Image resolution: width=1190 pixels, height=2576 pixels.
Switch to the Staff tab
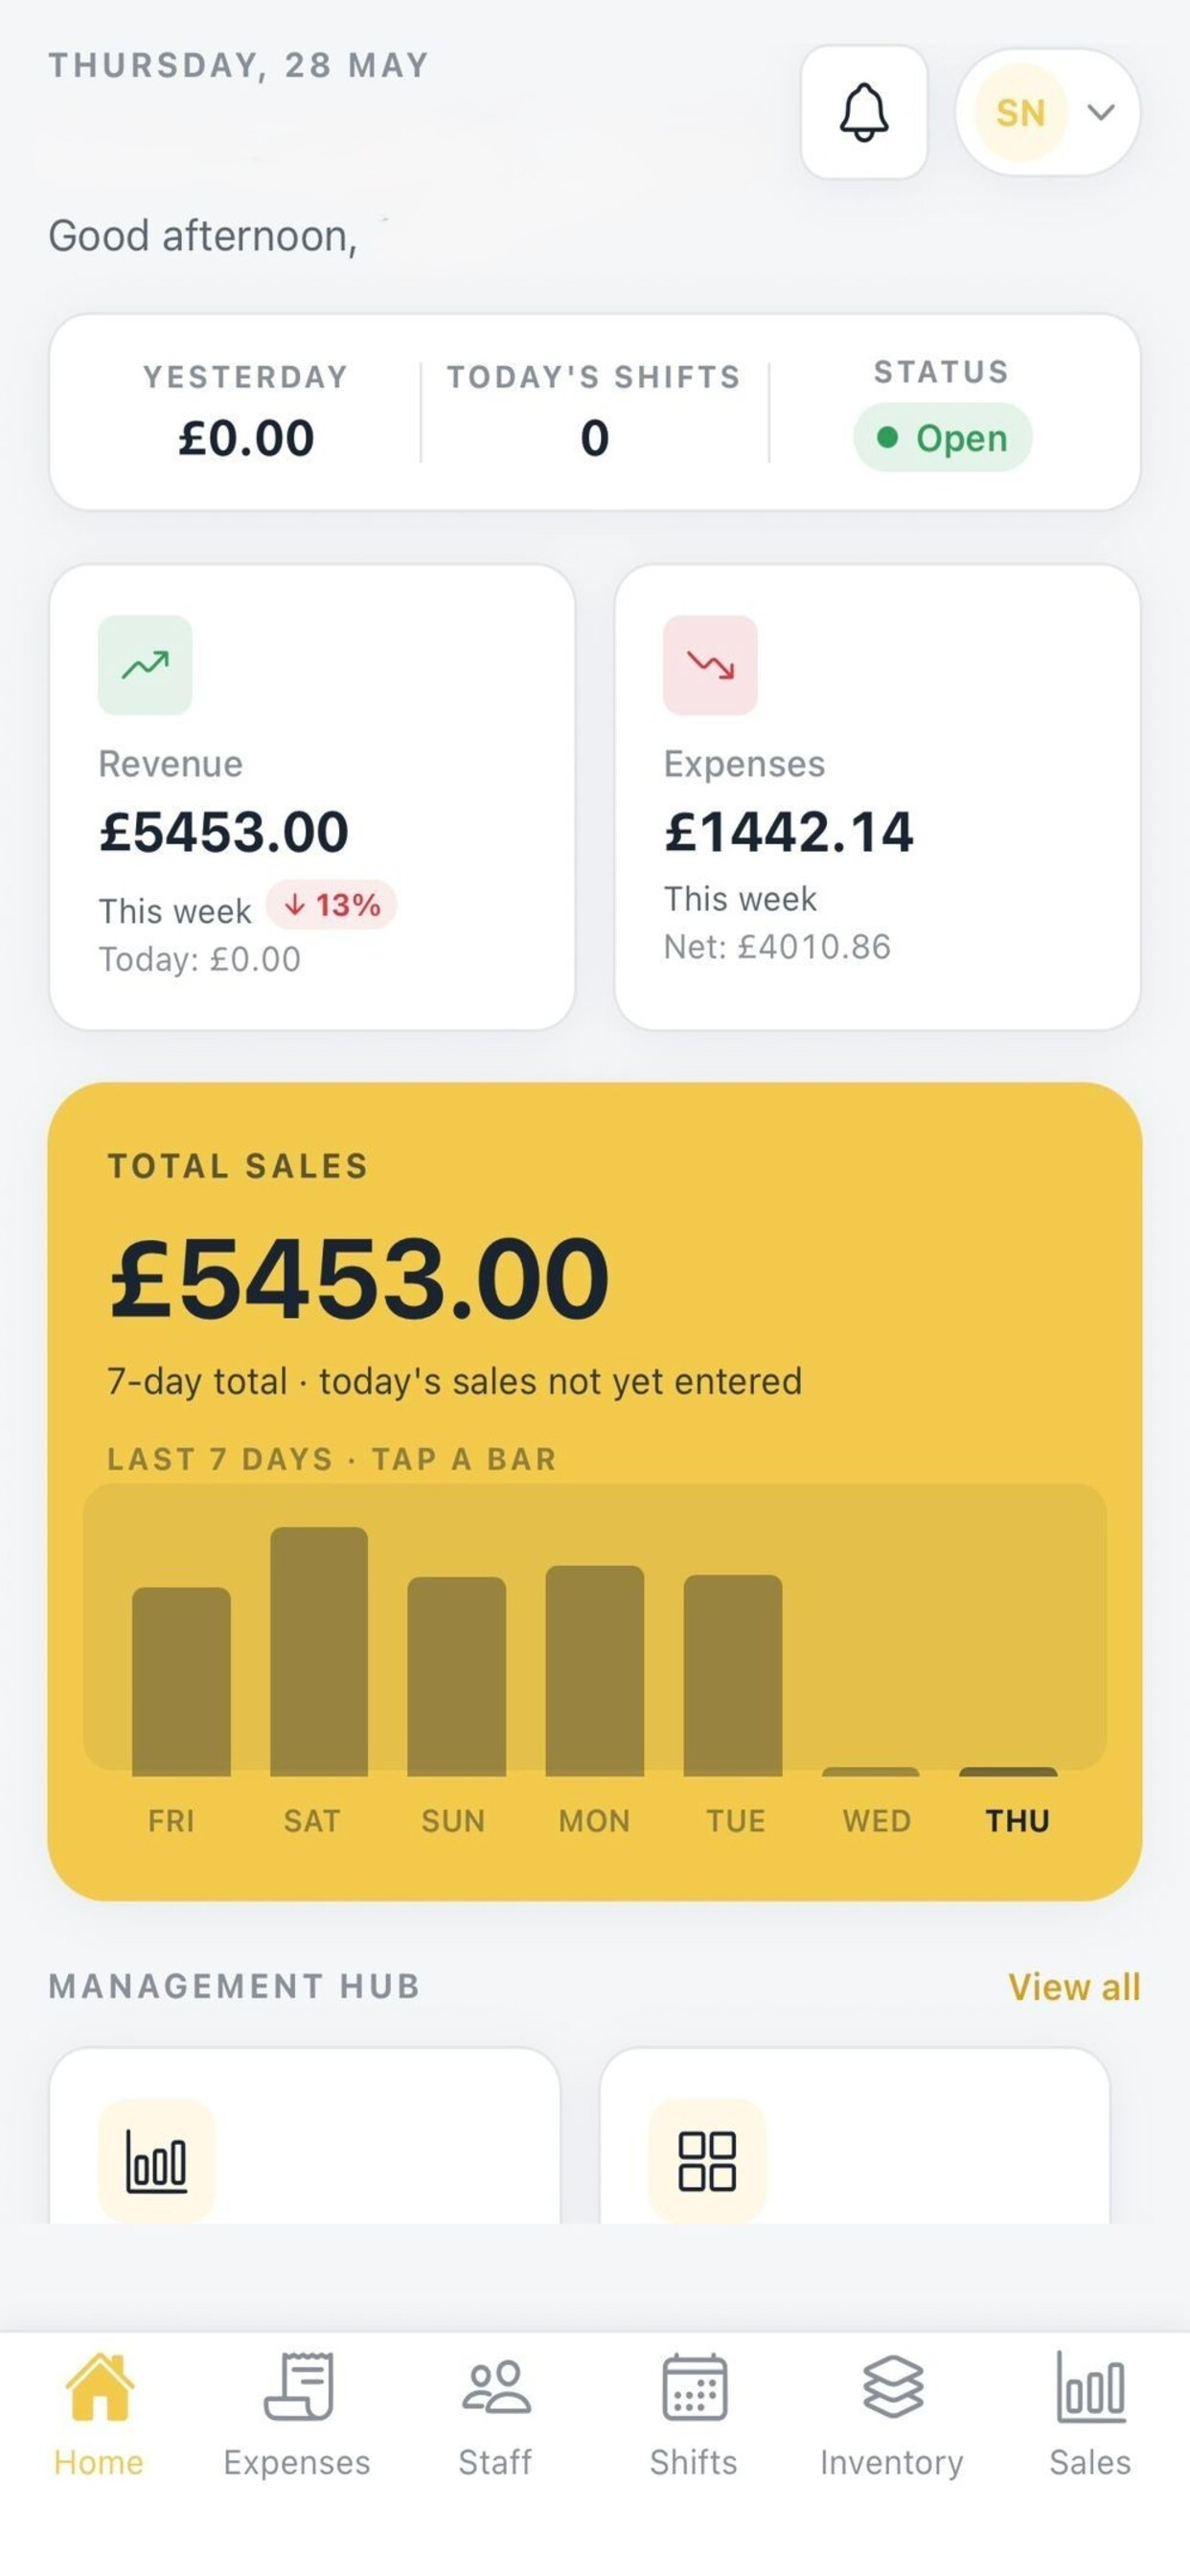(x=495, y=2414)
